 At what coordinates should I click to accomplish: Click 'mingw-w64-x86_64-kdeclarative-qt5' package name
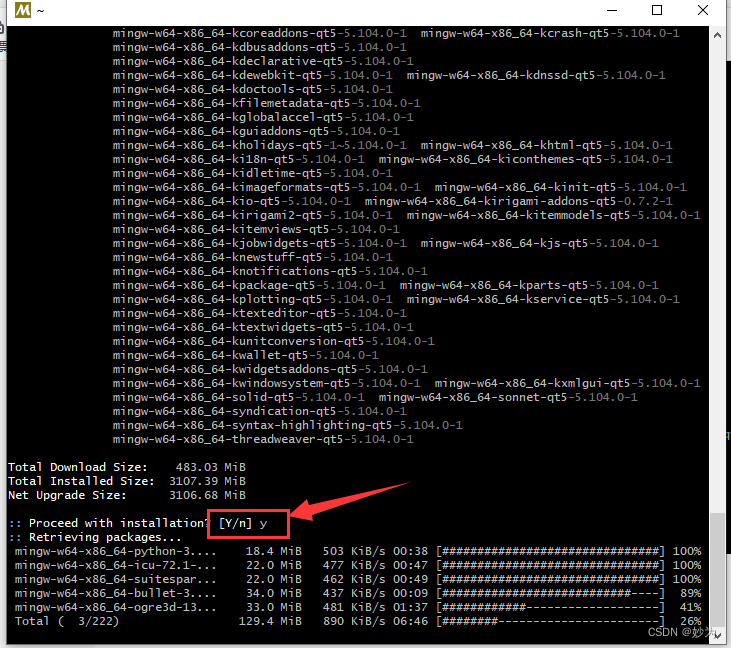click(x=228, y=61)
